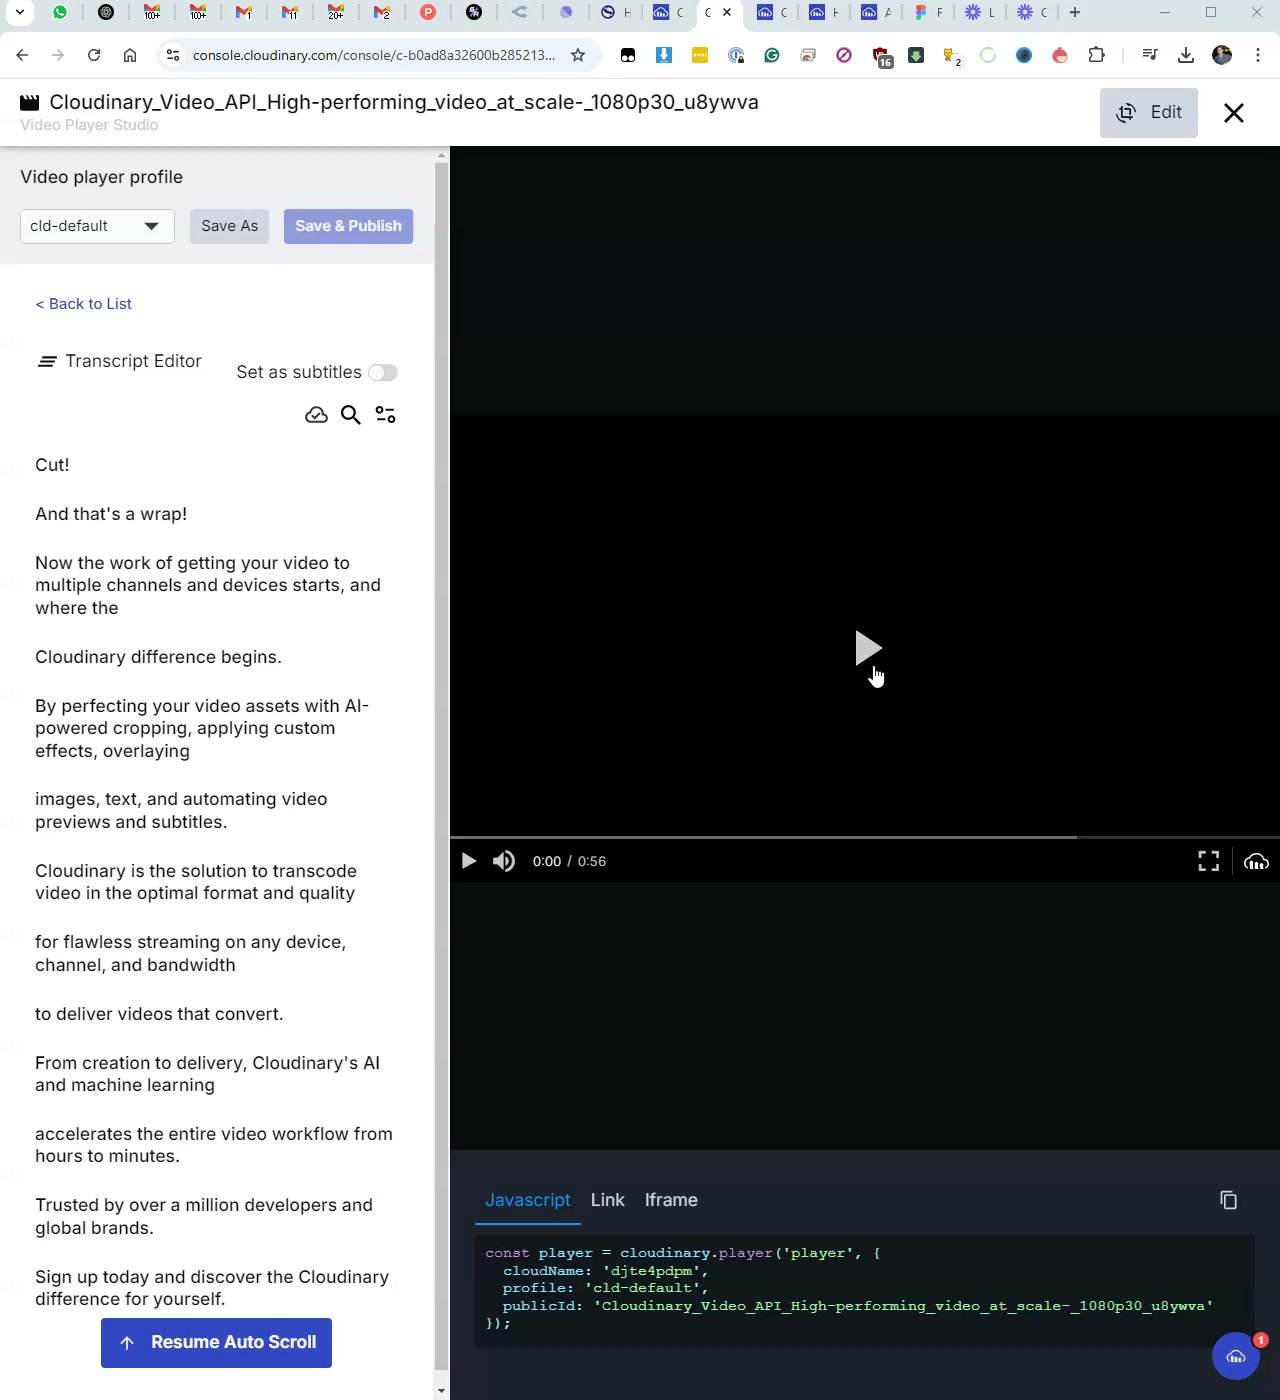Screen dimensions: 1280x1400
Task: Bookmark the page with the star icon
Action: [578, 55]
